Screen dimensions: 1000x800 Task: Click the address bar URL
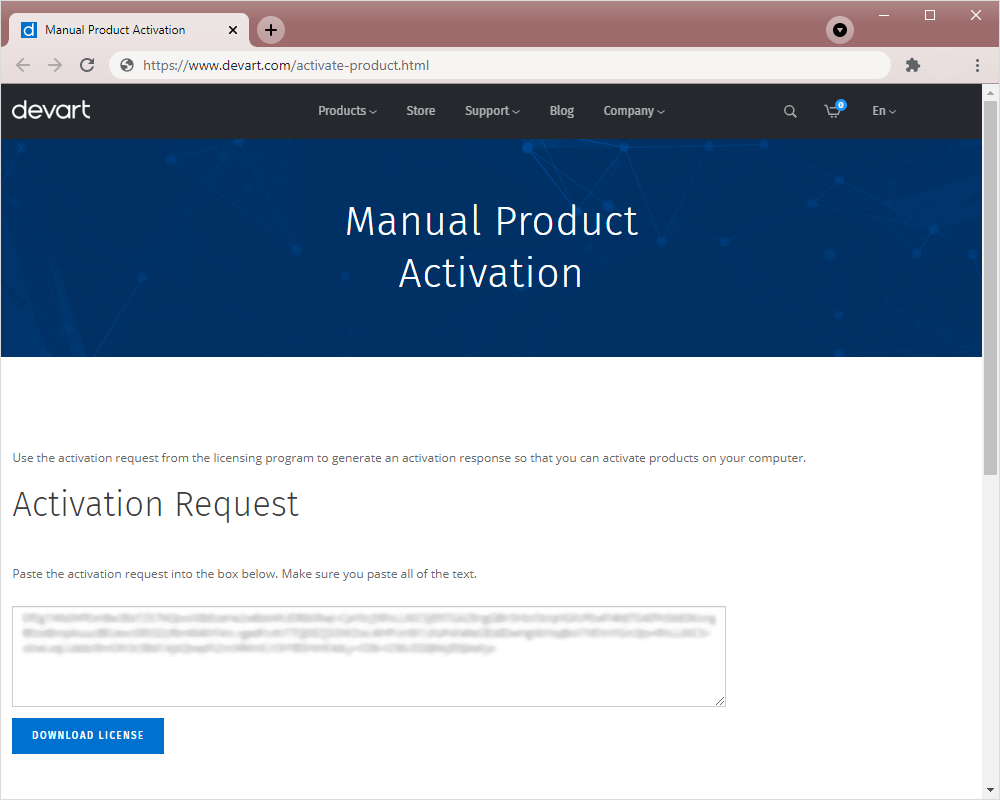(286, 65)
